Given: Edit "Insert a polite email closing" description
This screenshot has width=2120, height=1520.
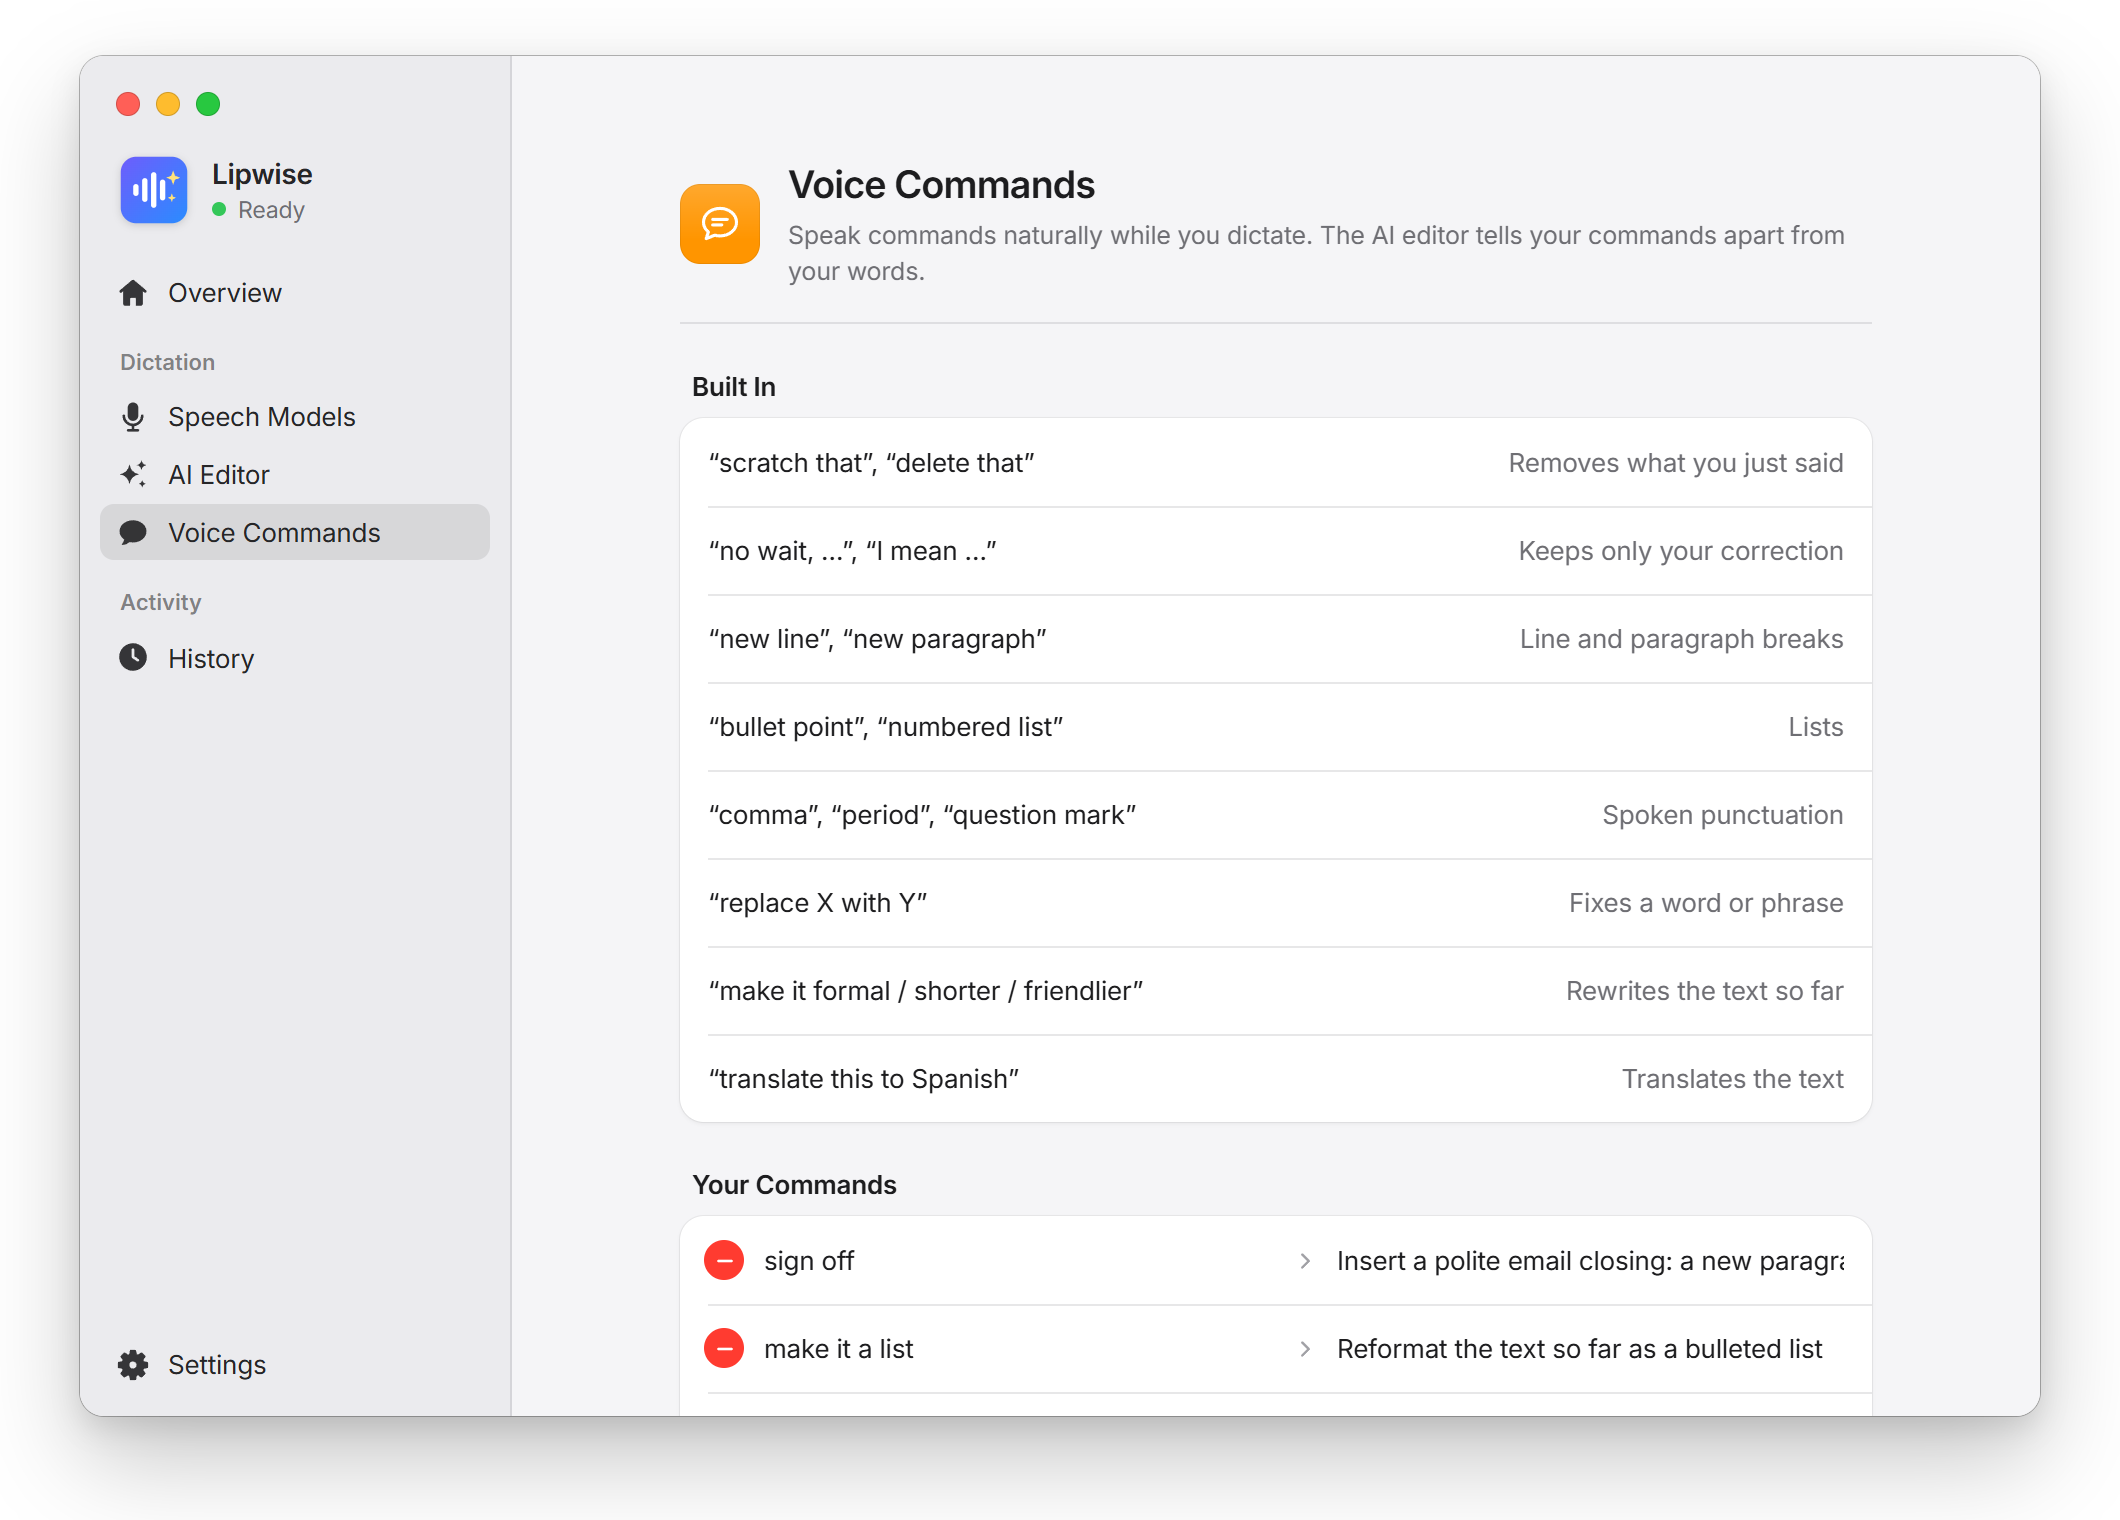Looking at the screenshot, I should 1590,1261.
